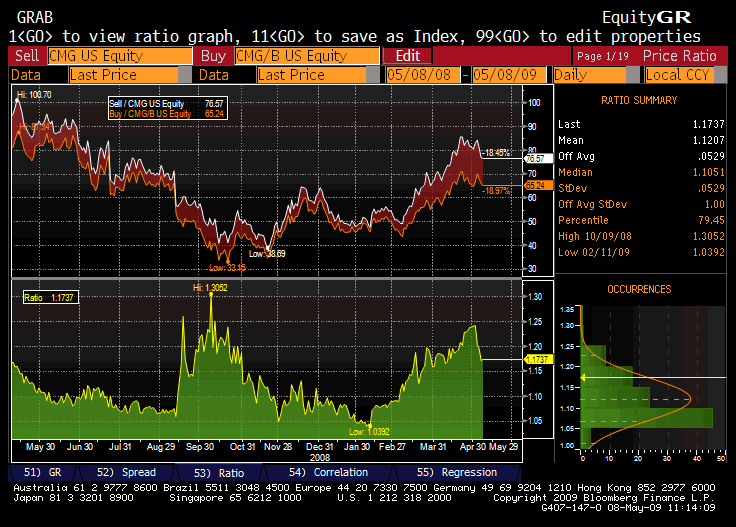Select the 53) Ratio tab

219,473
